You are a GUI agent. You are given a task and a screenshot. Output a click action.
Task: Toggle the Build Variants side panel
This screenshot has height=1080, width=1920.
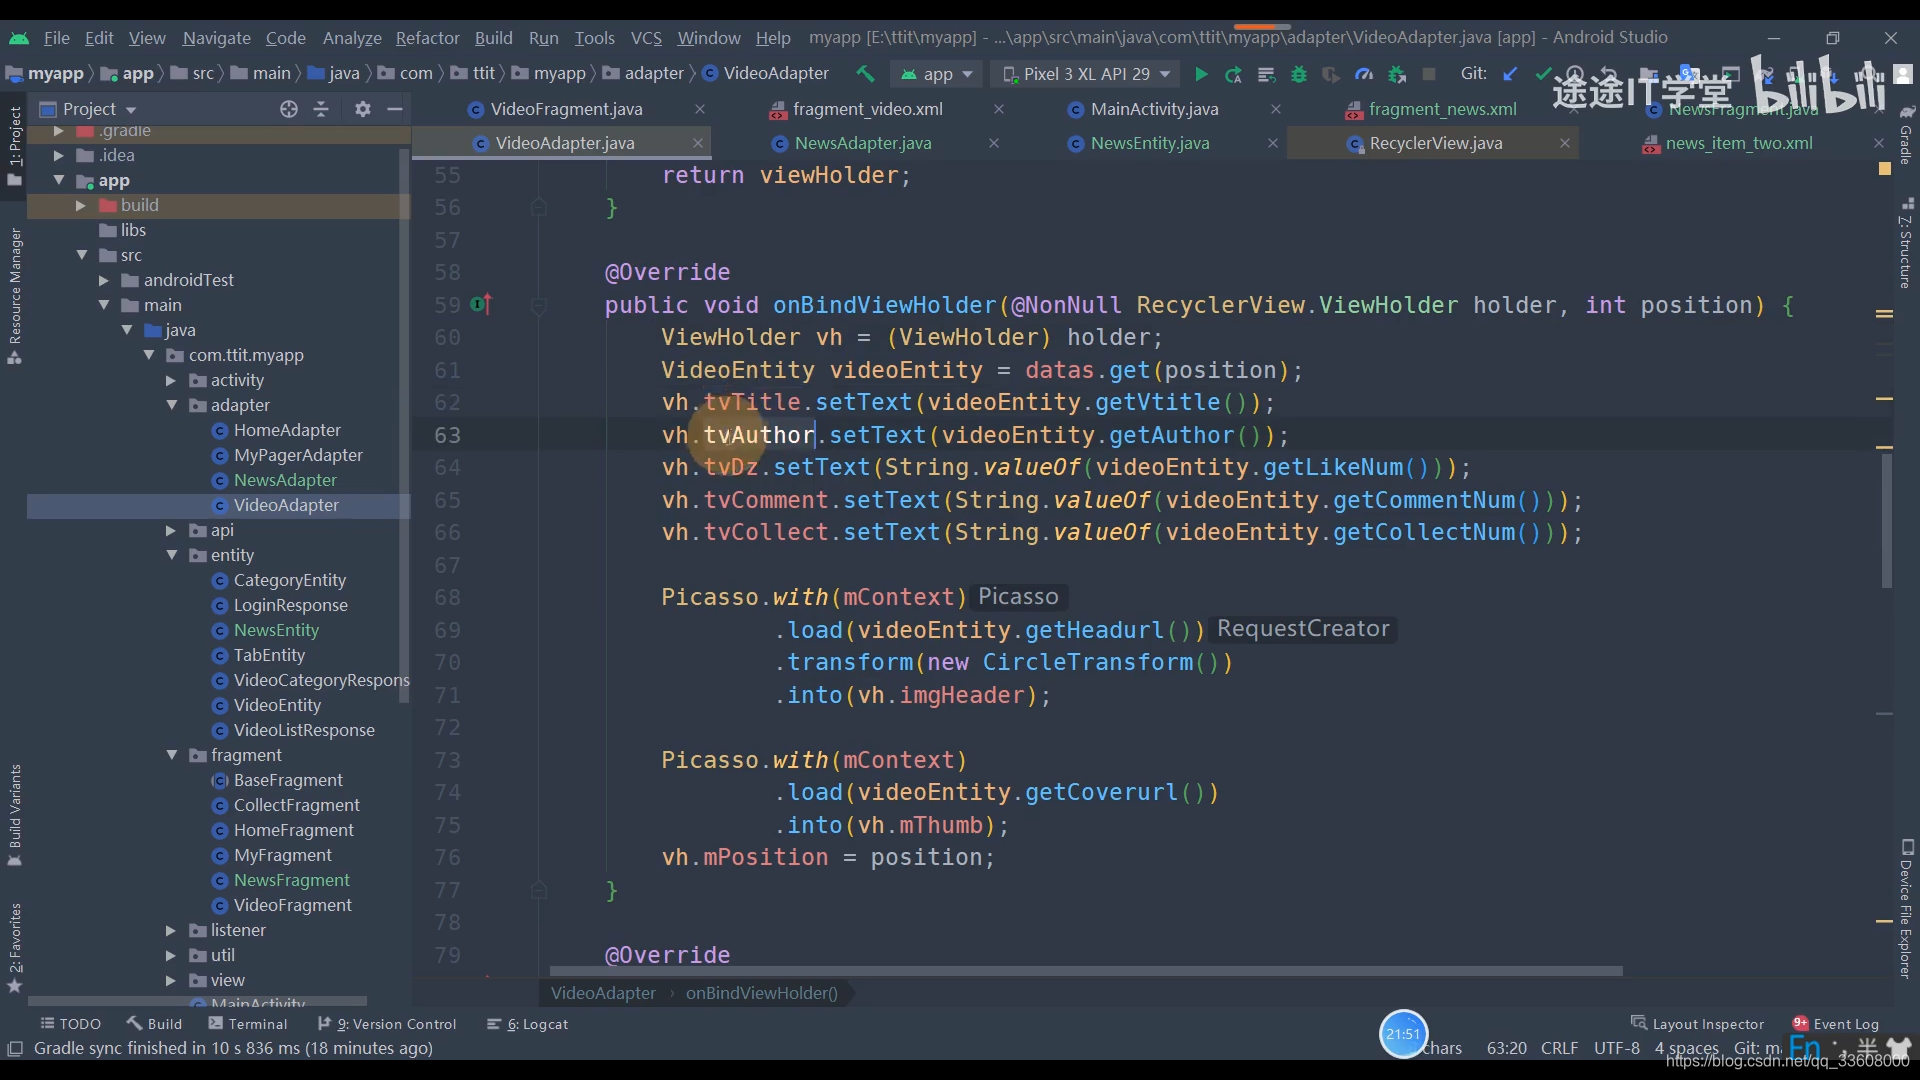click(x=14, y=815)
